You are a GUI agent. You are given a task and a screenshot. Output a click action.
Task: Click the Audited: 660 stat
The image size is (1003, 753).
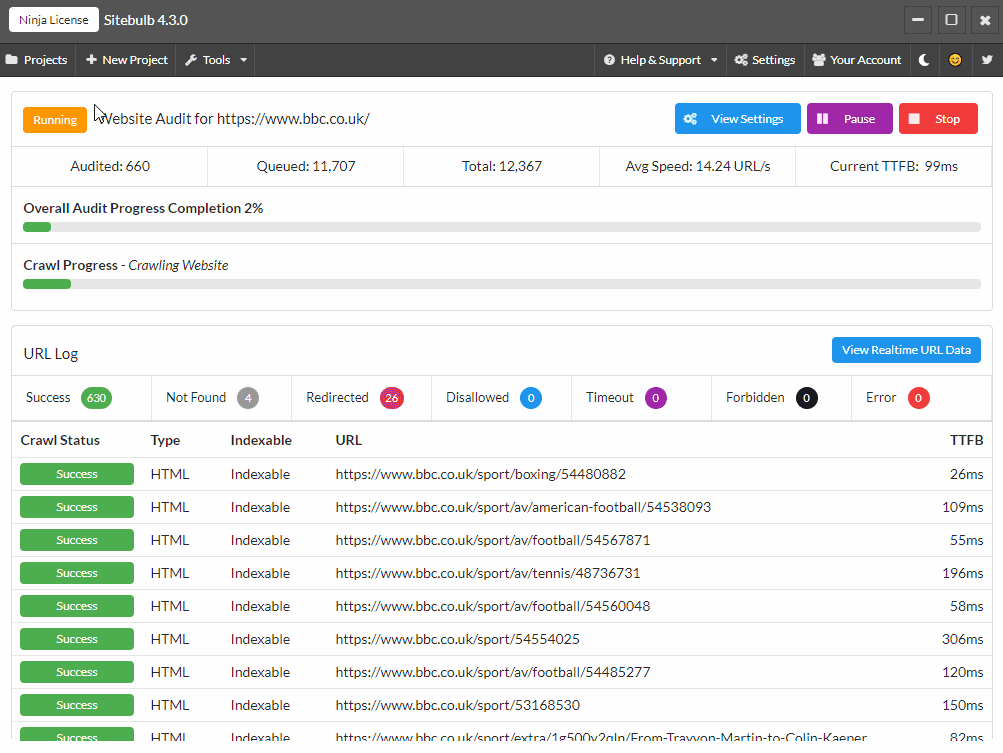[110, 166]
